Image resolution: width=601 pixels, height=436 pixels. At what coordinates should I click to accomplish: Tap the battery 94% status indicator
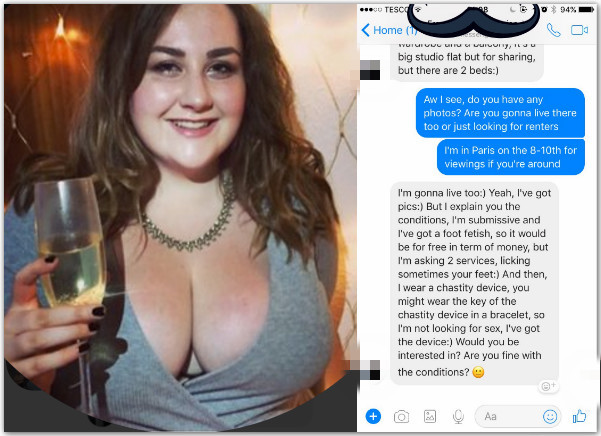(x=577, y=10)
